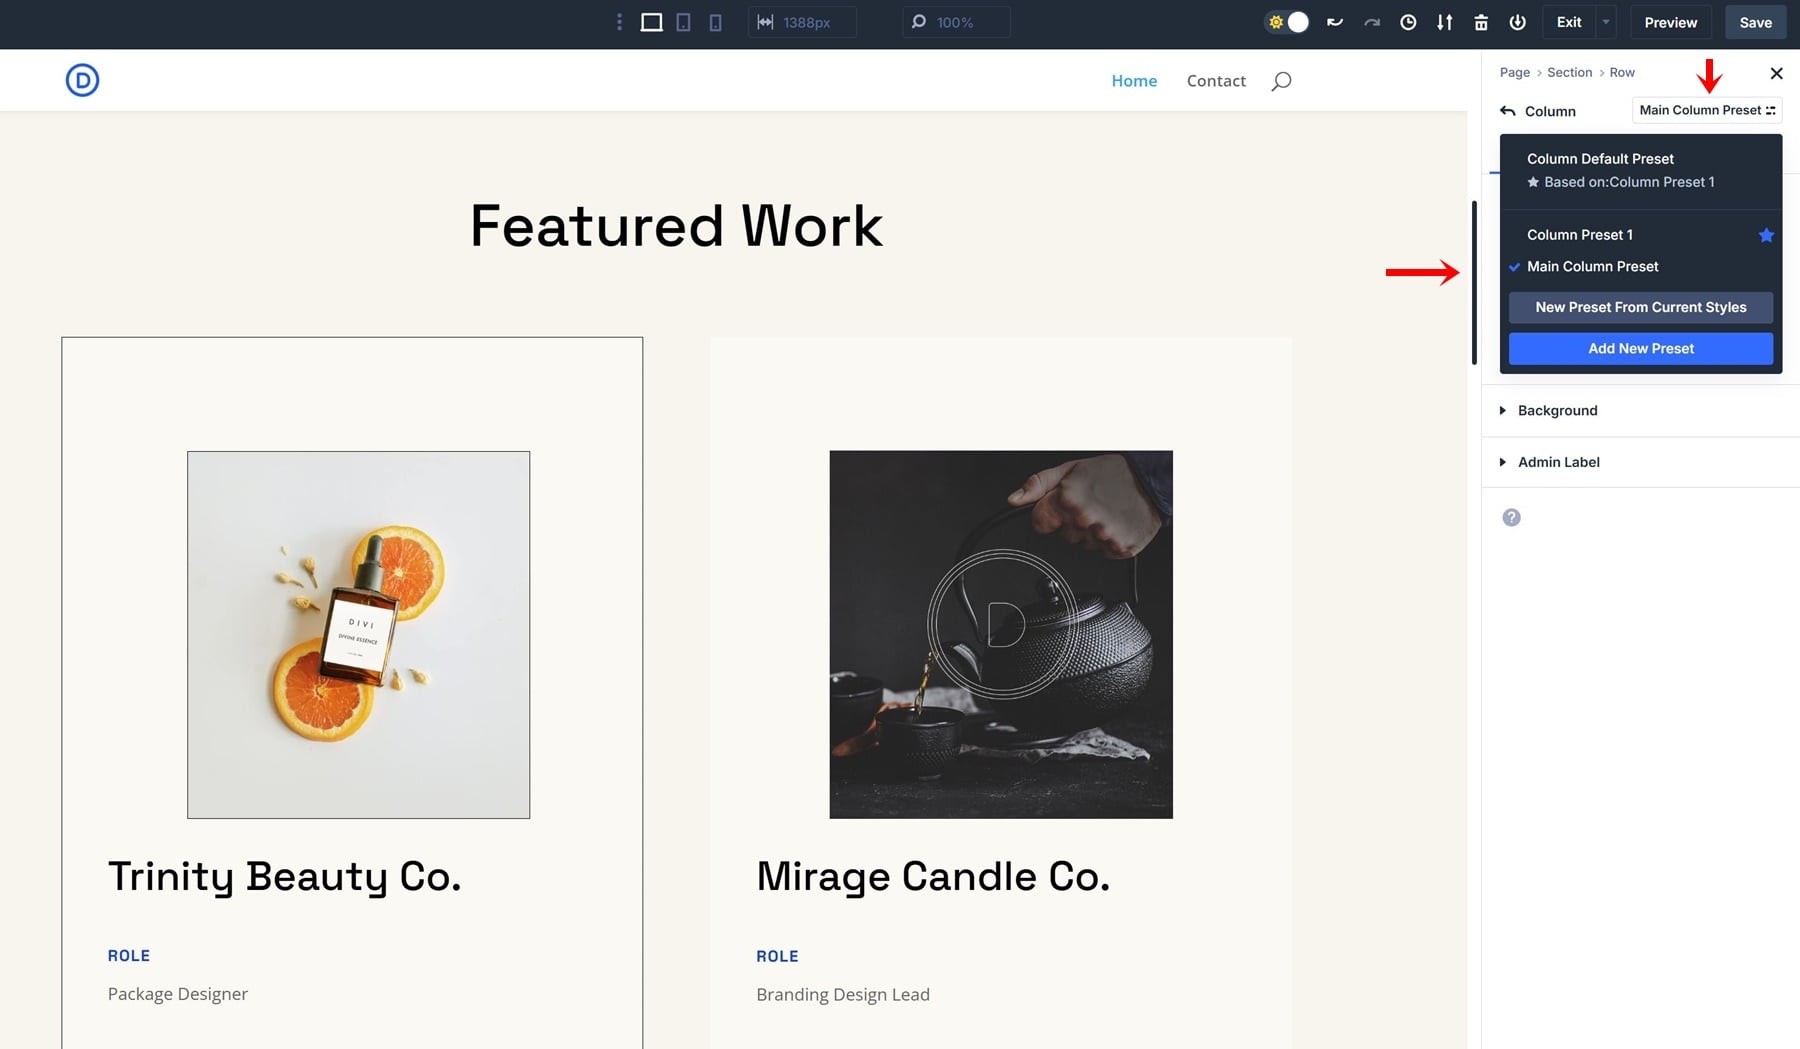Screen dimensions: 1800x1049
Task: Select Column Preset 1
Action: tap(1580, 235)
